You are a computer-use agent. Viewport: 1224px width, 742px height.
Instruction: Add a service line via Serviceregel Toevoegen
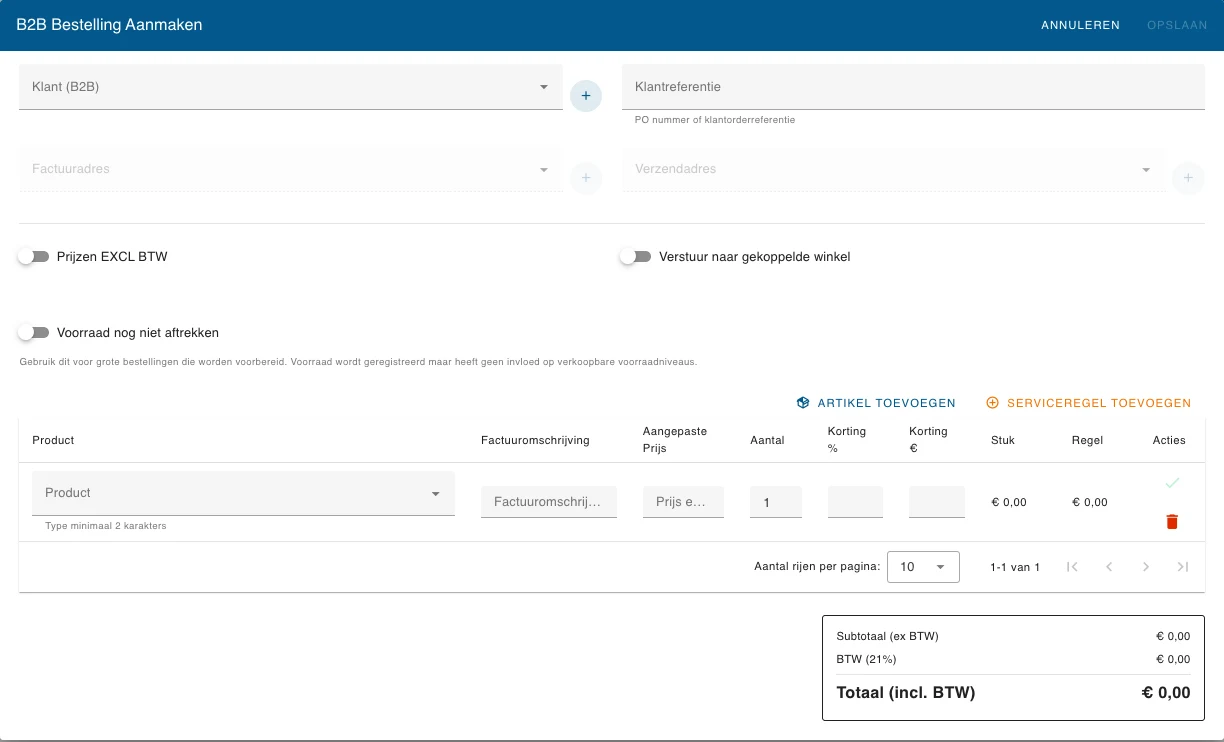coord(1089,403)
